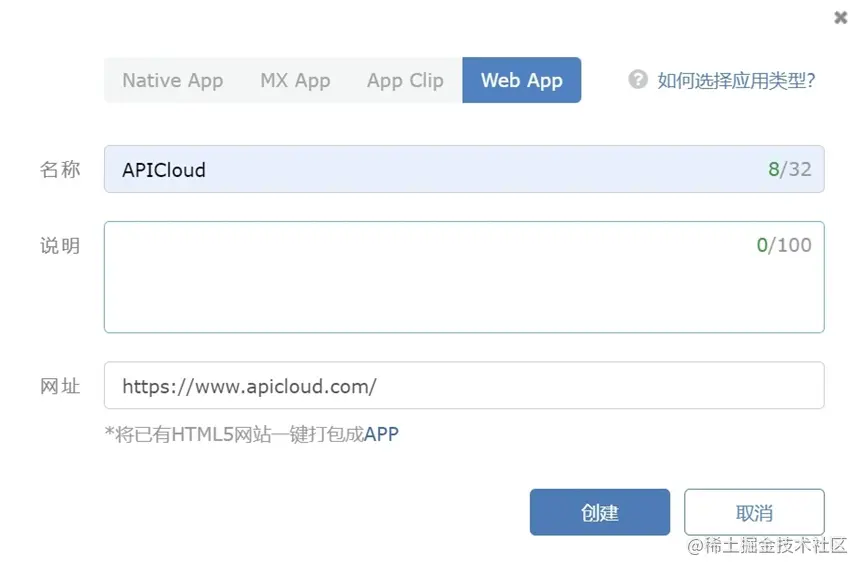Switch to the App Clip tab
The height and width of the screenshot is (573, 865).
pyautogui.click(x=405, y=80)
